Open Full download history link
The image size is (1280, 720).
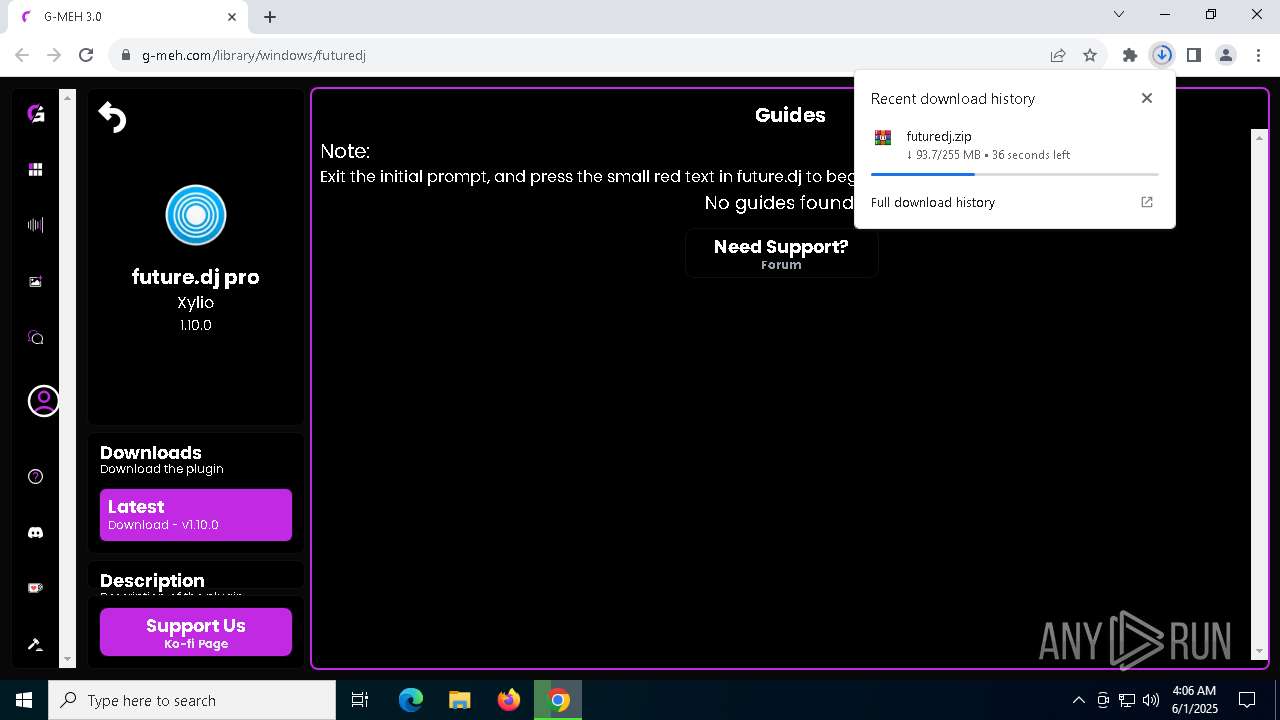point(932,202)
